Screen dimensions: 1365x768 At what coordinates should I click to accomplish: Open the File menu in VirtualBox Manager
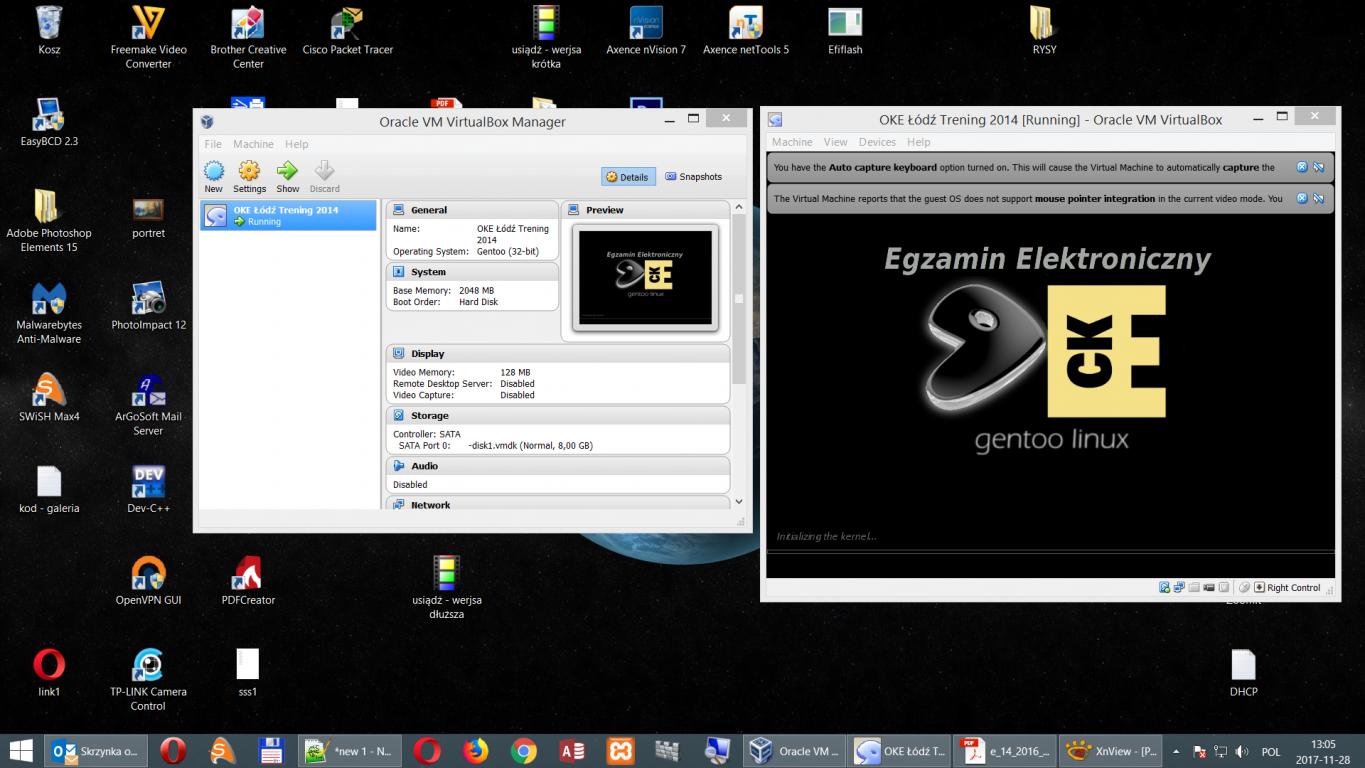(x=213, y=144)
